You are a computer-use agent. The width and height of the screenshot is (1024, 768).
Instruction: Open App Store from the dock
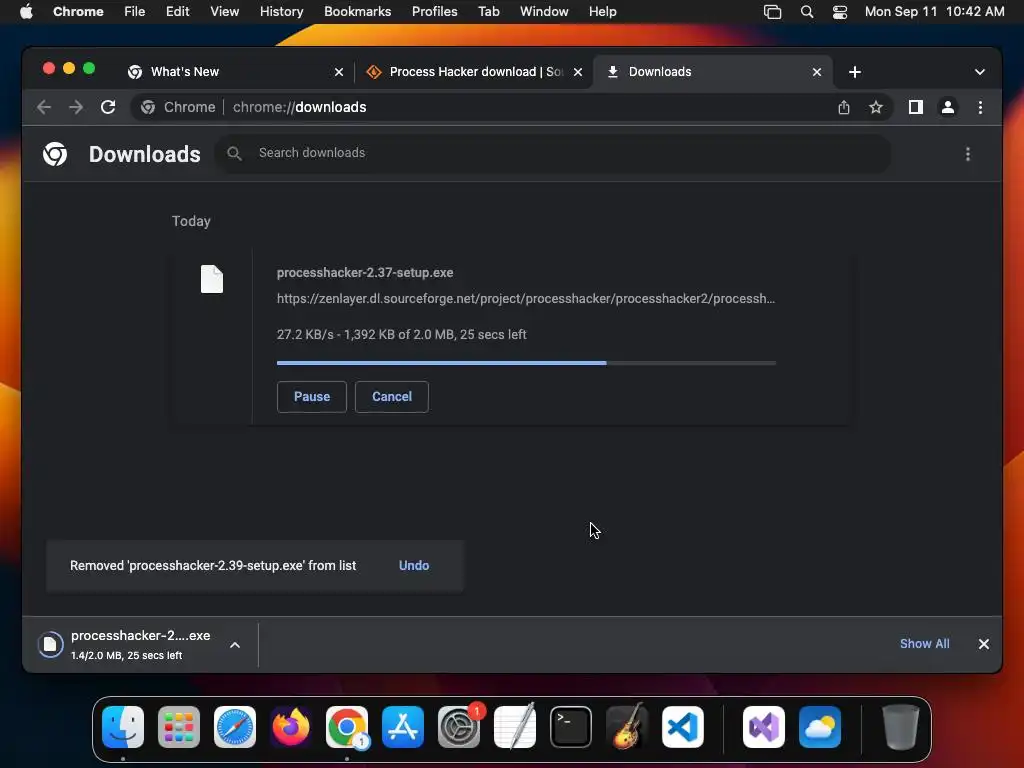click(x=403, y=727)
